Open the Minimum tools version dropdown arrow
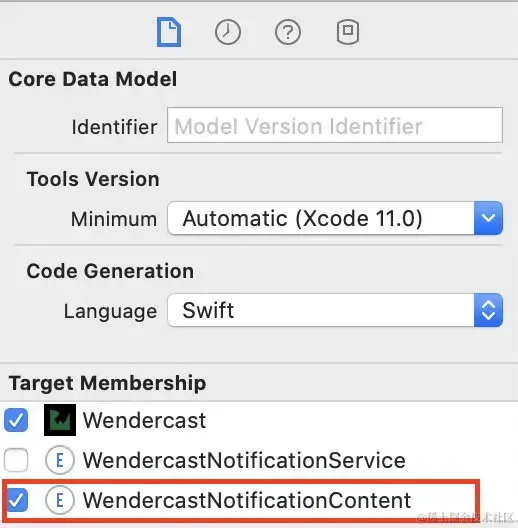This screenshot has width=518, height=528. pyautogui.click(x=488, y=218)
